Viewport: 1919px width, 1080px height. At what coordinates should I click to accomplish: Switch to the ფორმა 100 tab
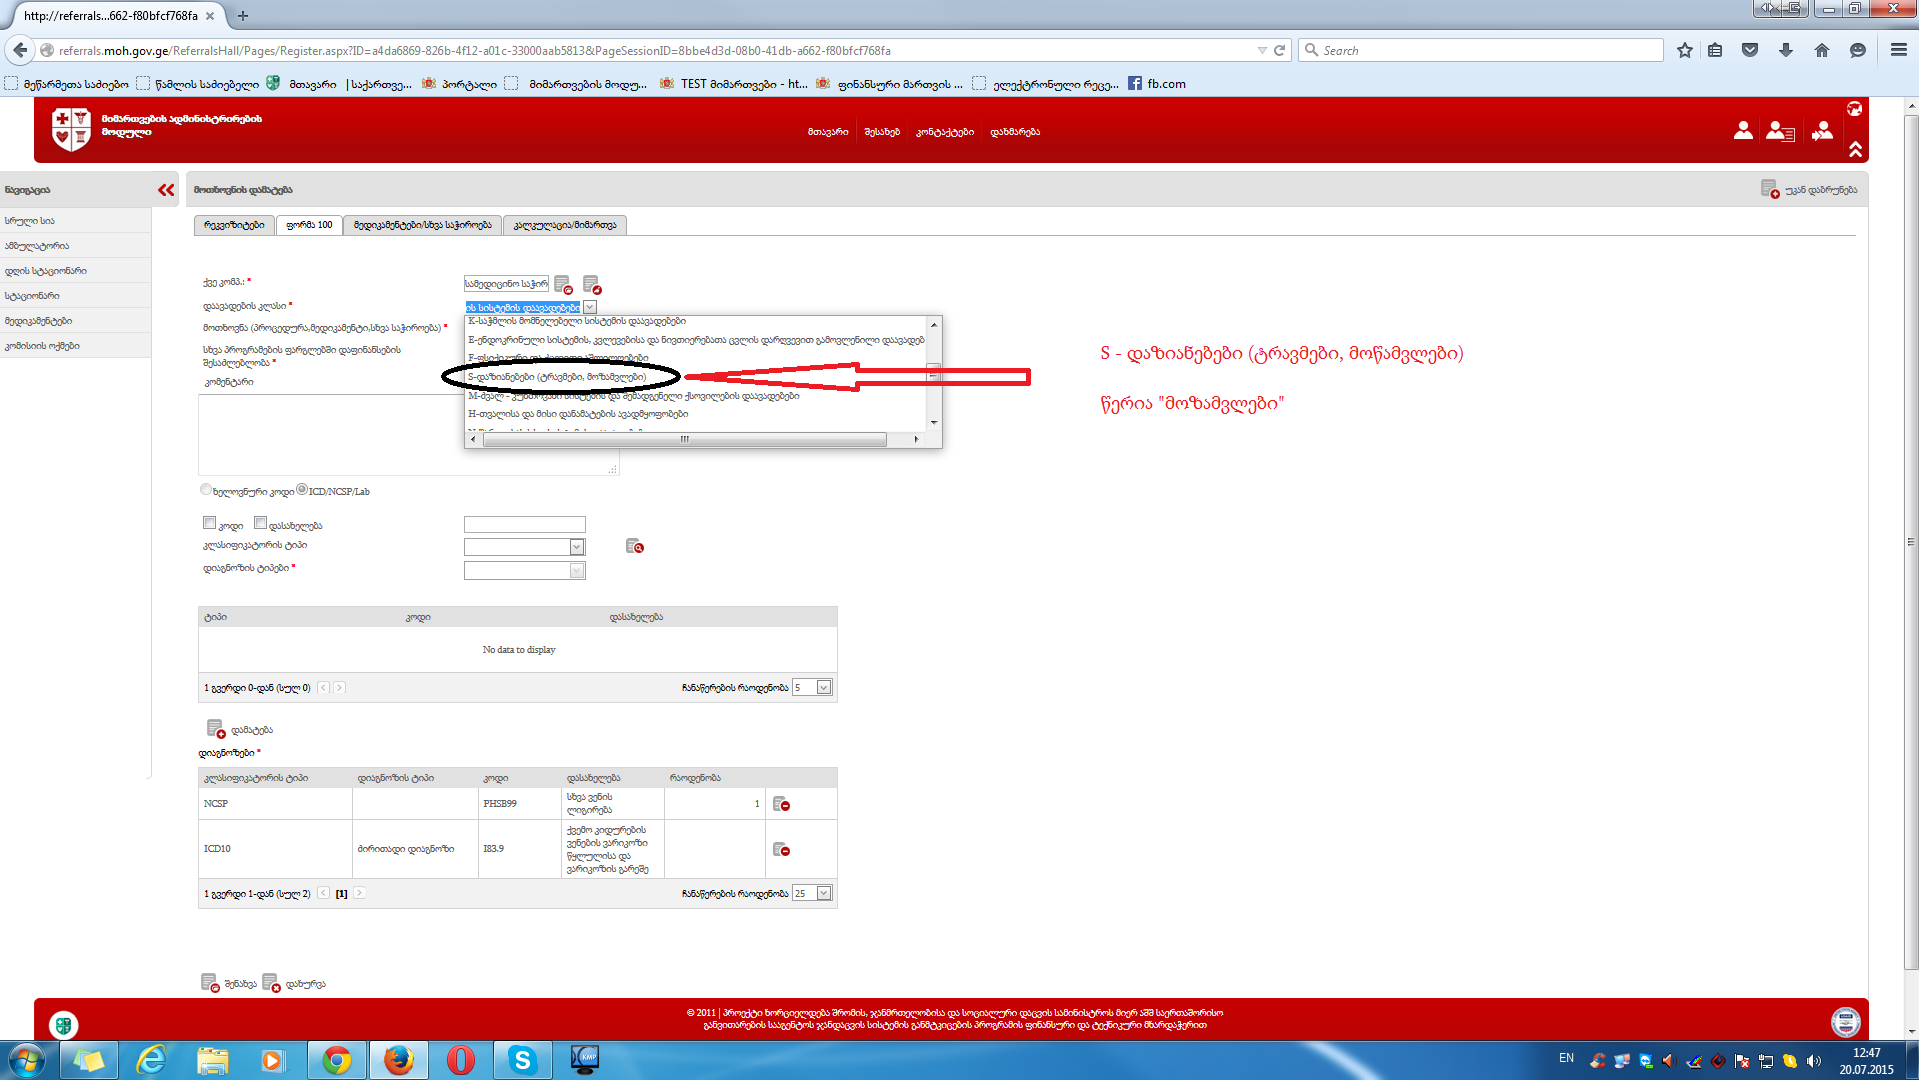[x=309, y=225]
